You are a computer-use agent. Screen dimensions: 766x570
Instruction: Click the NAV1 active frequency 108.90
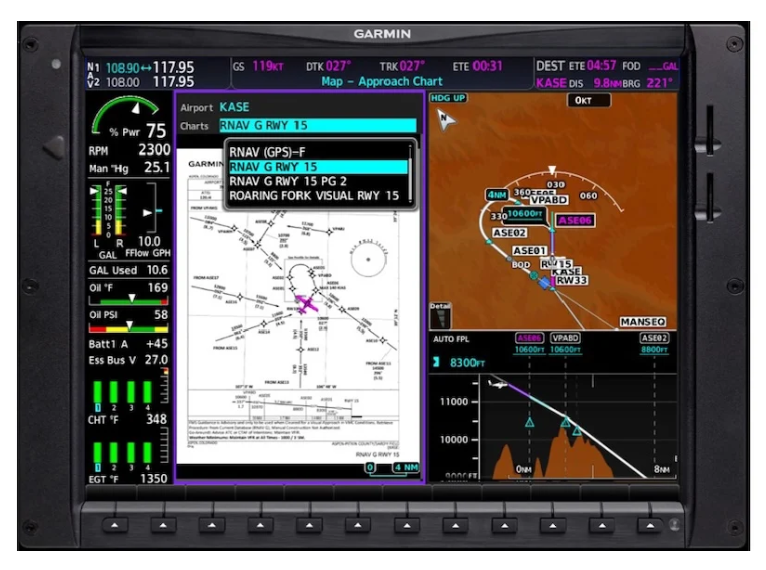pyautogui.click(x=123, y=68)
